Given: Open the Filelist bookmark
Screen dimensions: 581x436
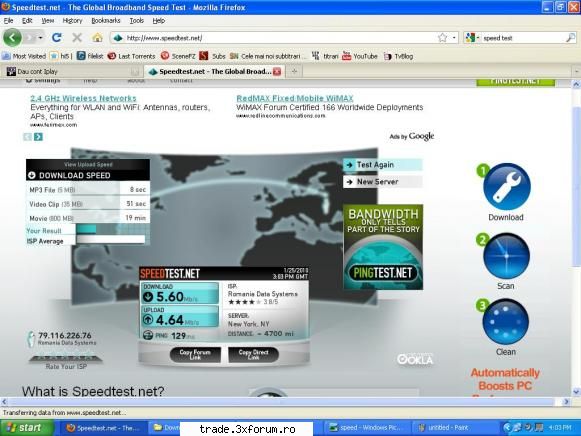Looking at the screenshot, I should pyautogui.click(x=90, y=56).
